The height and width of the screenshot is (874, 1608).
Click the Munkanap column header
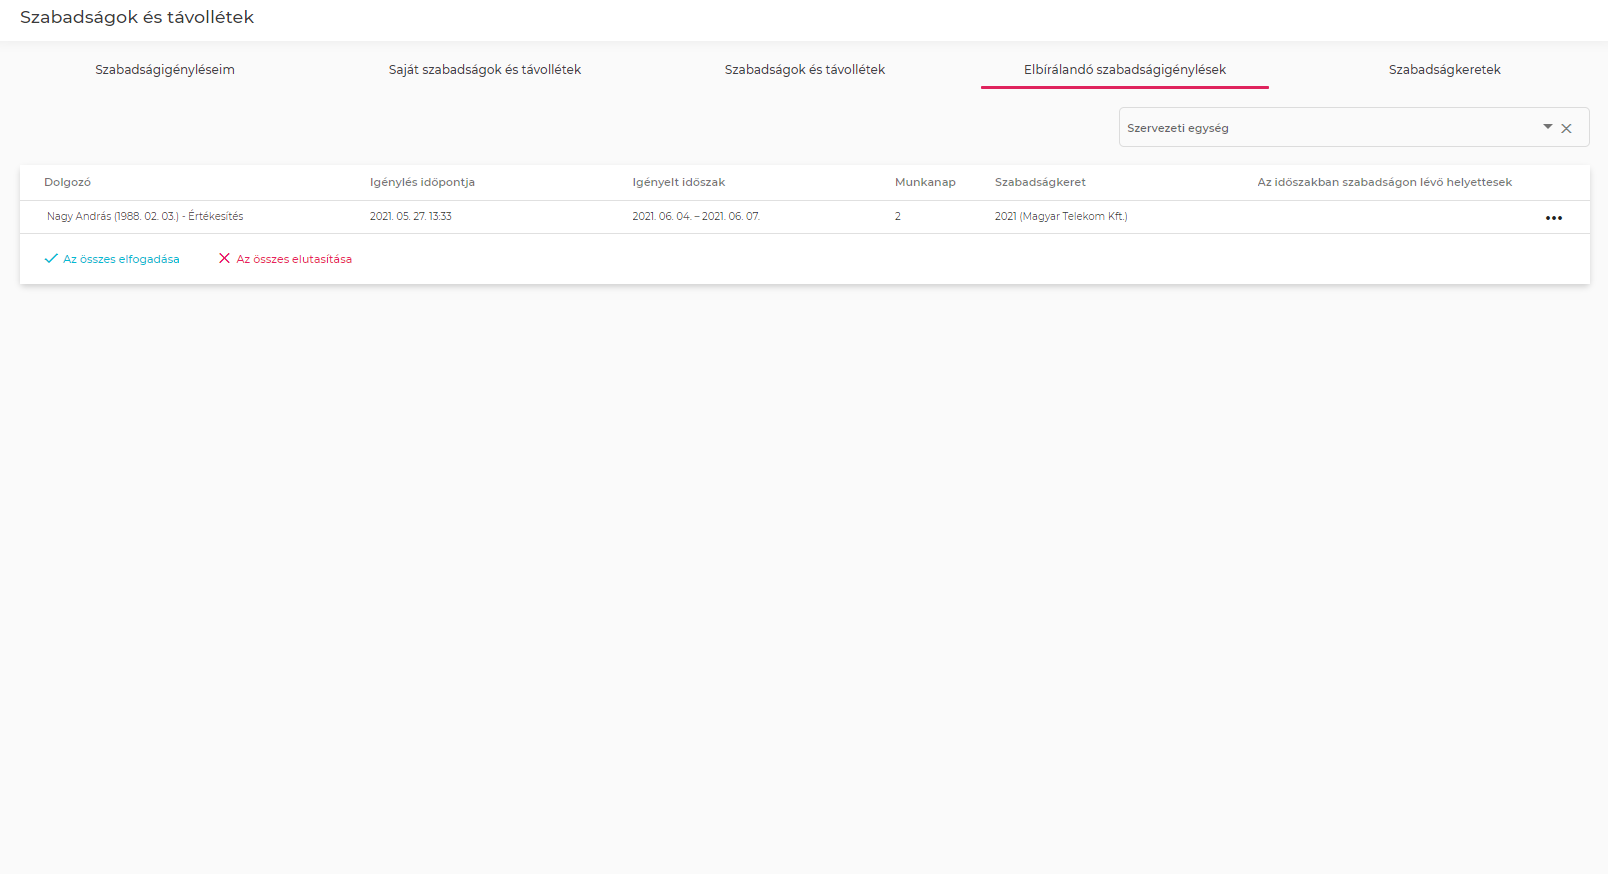[x=925, y=183]
